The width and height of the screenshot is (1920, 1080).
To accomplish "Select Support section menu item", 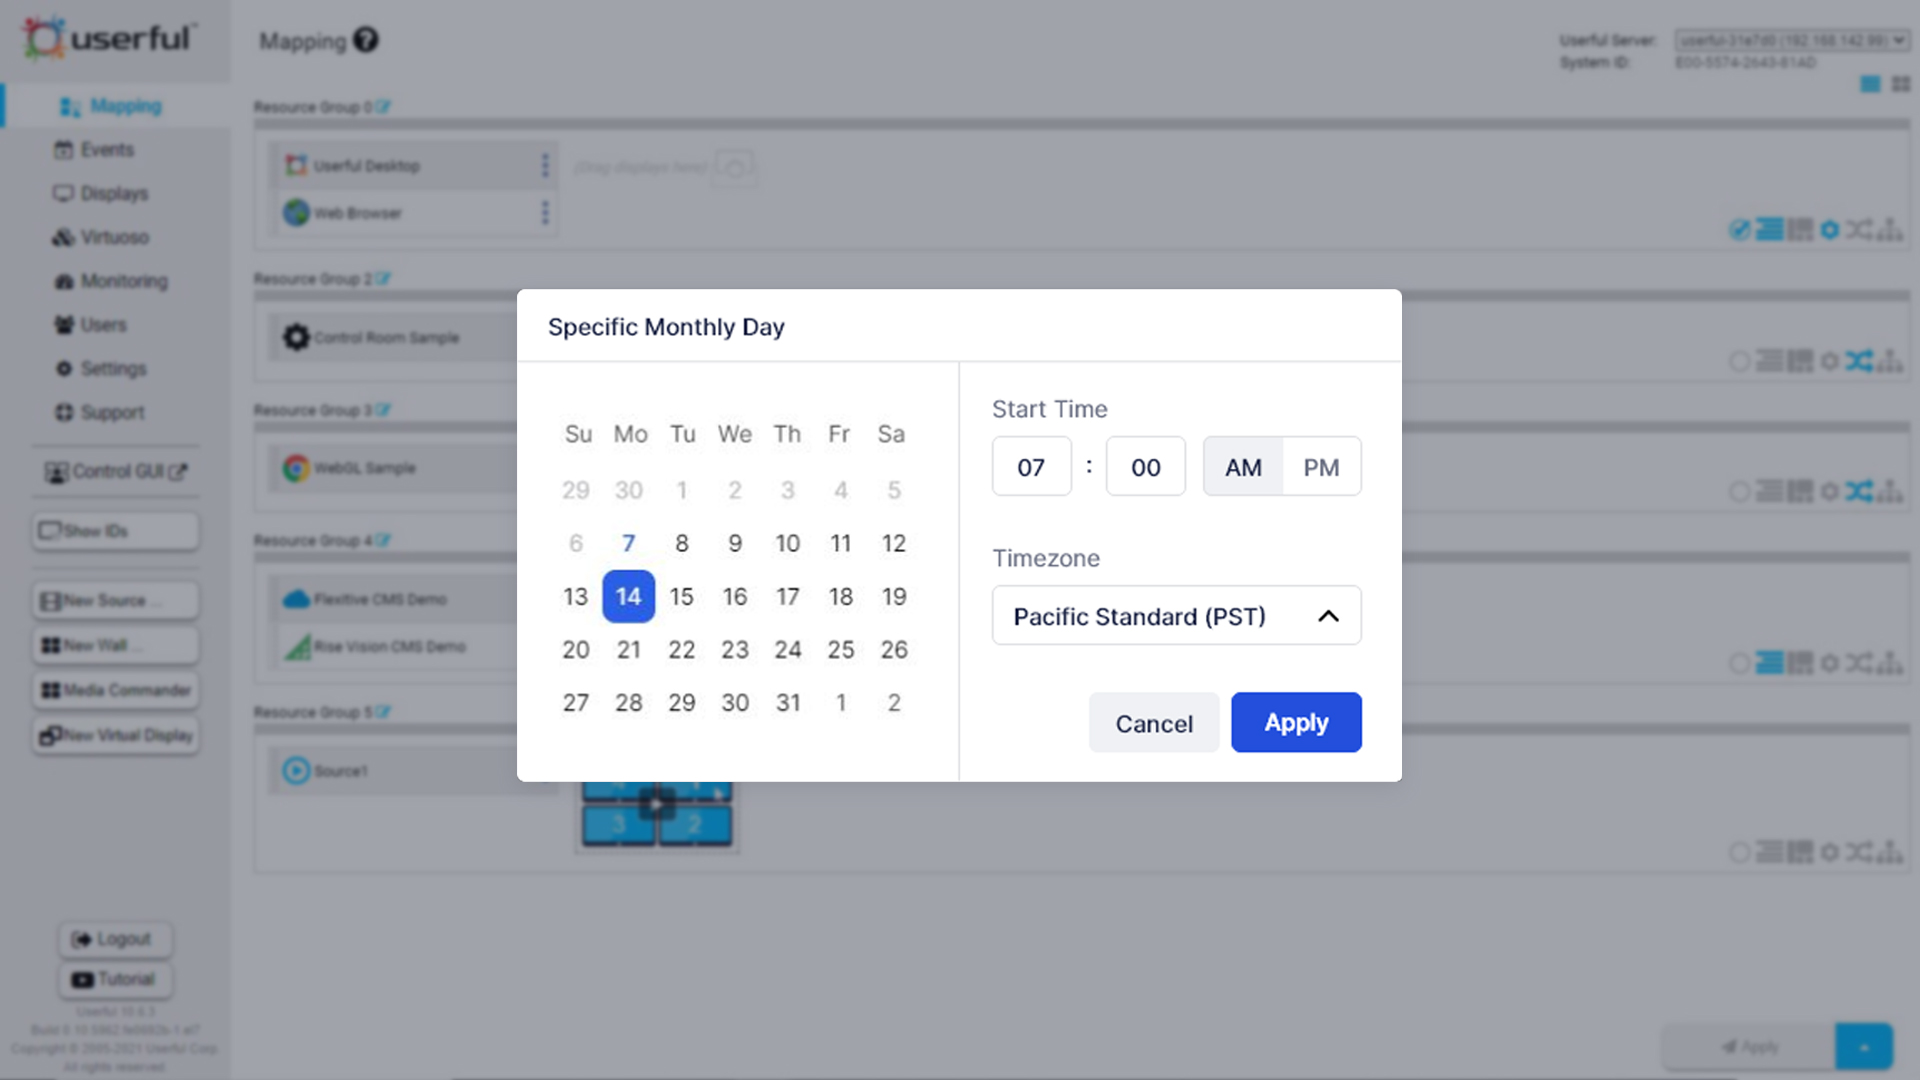I will pos(112,413).
